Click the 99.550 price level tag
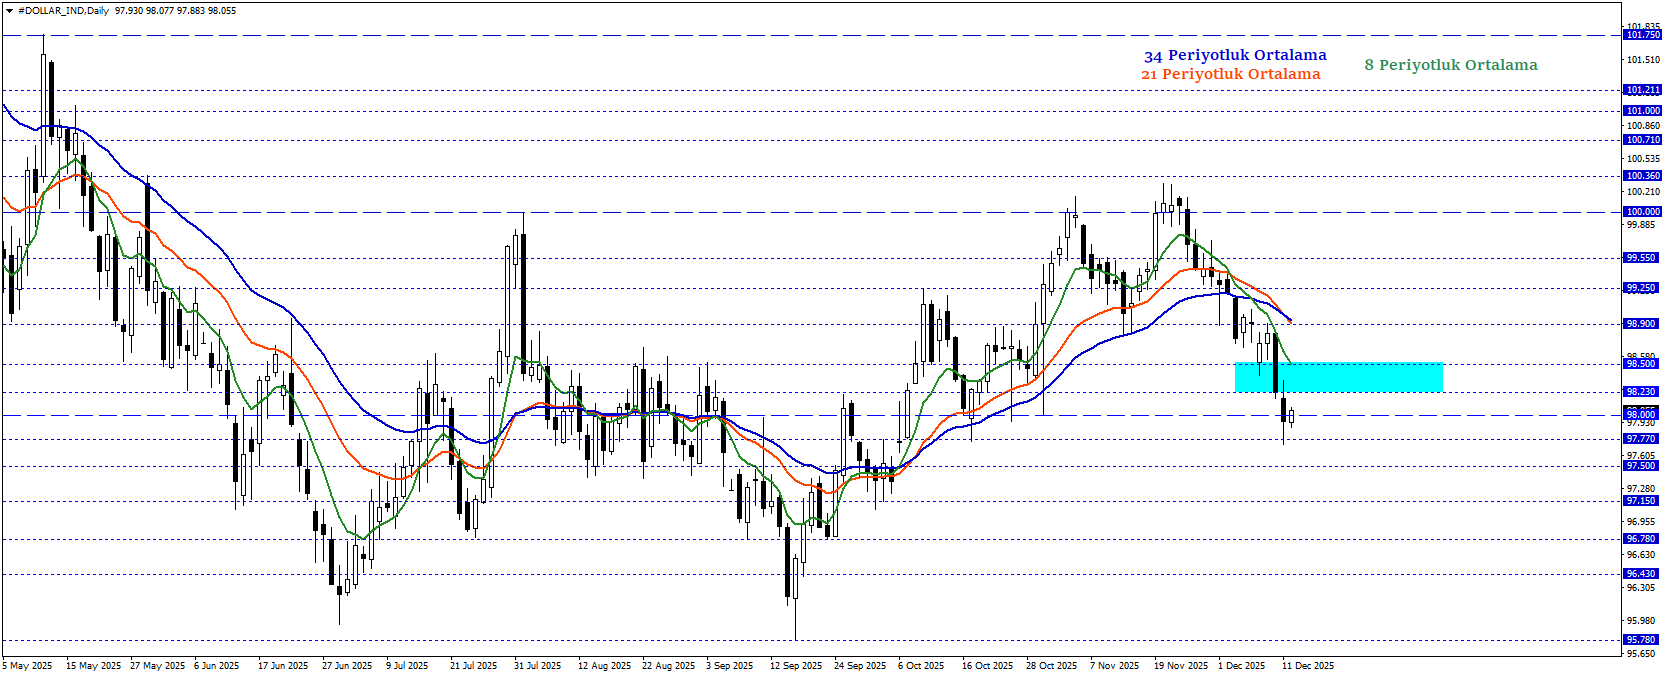This screenshot has width=1662, height=677. click(1641, 258)
